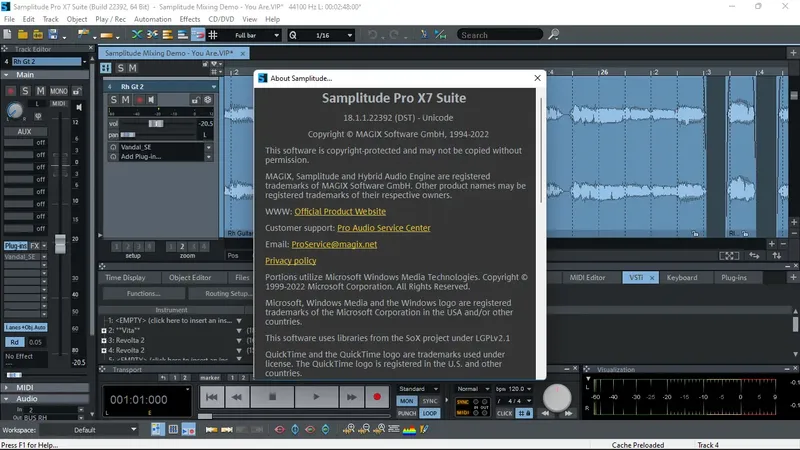Click the fast forward transport button
This screenshot has height=450, width=800.
[x=352, y=396]
